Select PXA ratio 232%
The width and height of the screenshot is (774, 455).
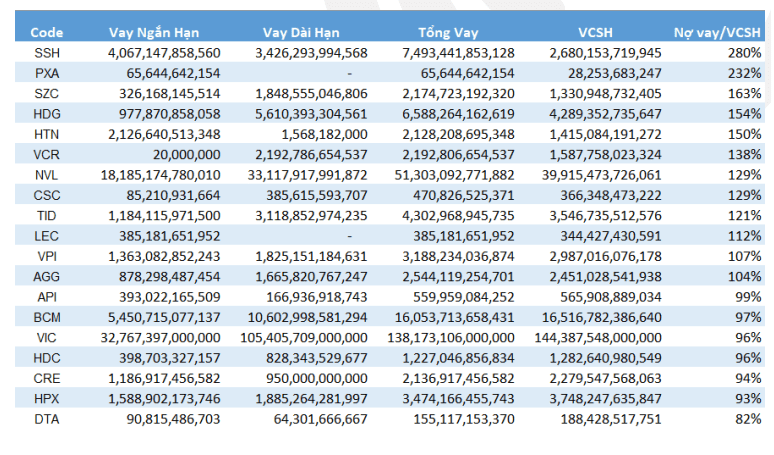tap(744, 74)
